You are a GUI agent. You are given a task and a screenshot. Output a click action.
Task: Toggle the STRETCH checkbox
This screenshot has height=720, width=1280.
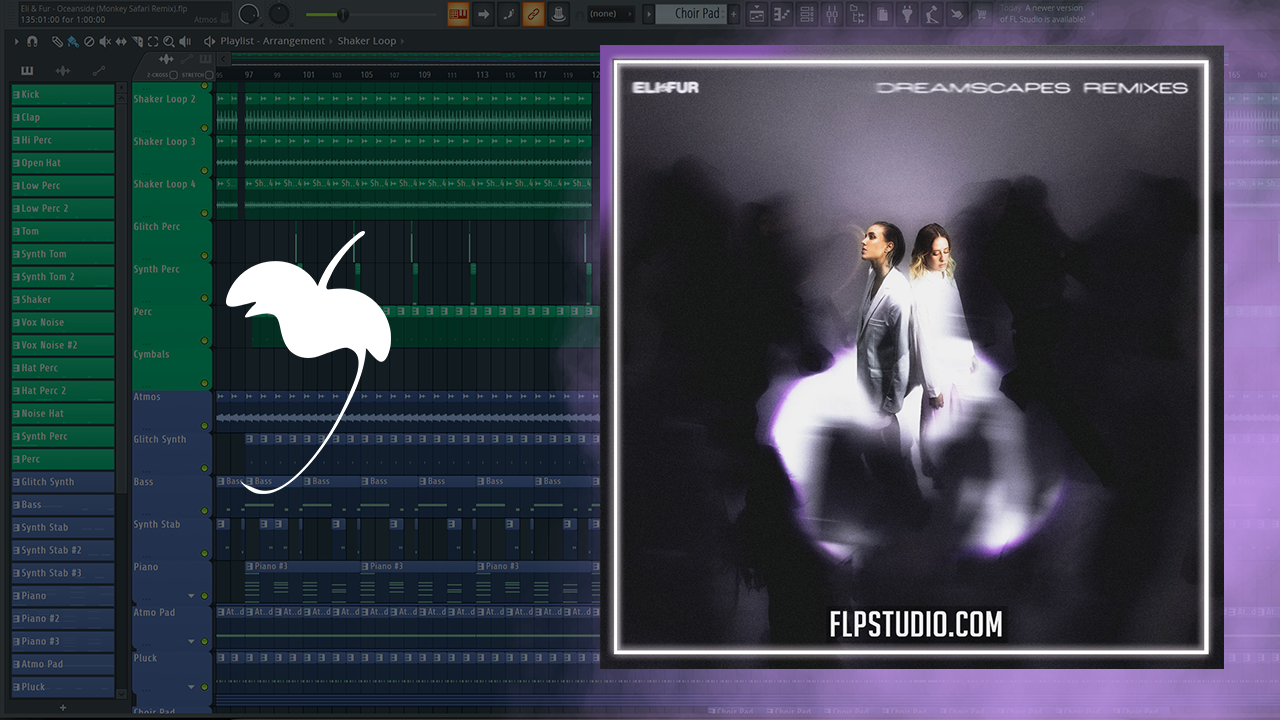(x=209, y=75)
